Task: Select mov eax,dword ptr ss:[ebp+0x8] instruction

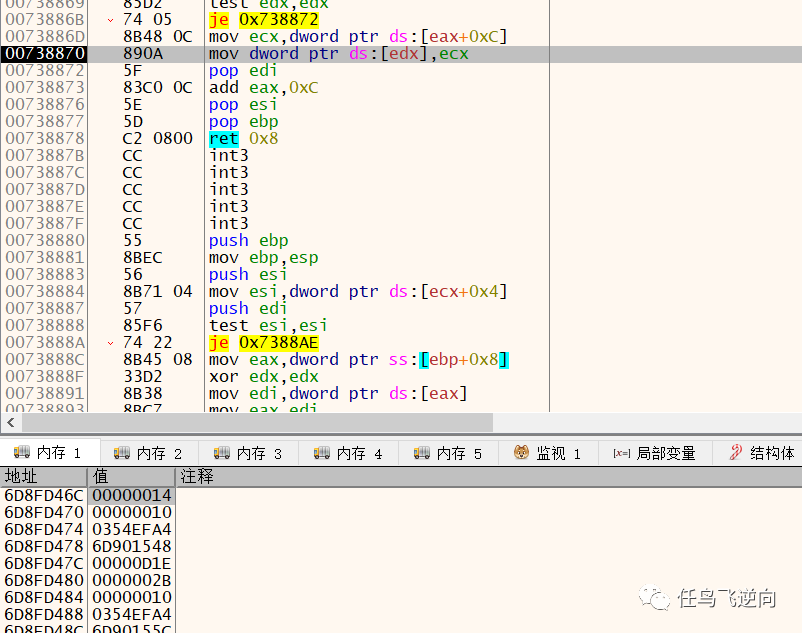Action: coord(359,359)
